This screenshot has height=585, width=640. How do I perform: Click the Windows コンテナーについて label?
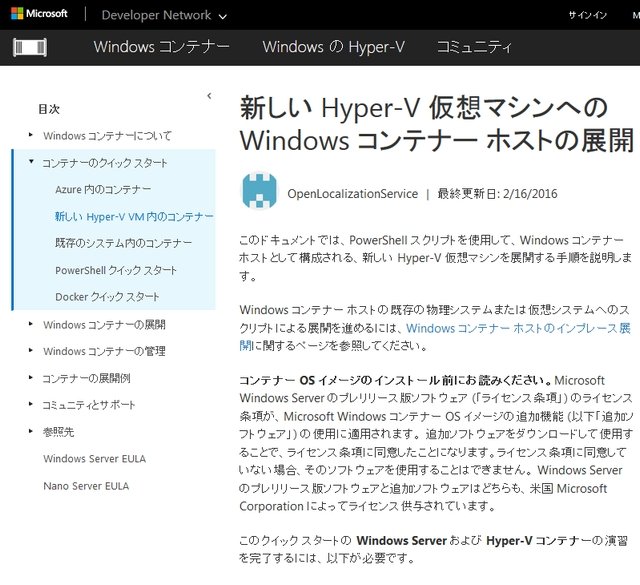click(x=107, y=136)
